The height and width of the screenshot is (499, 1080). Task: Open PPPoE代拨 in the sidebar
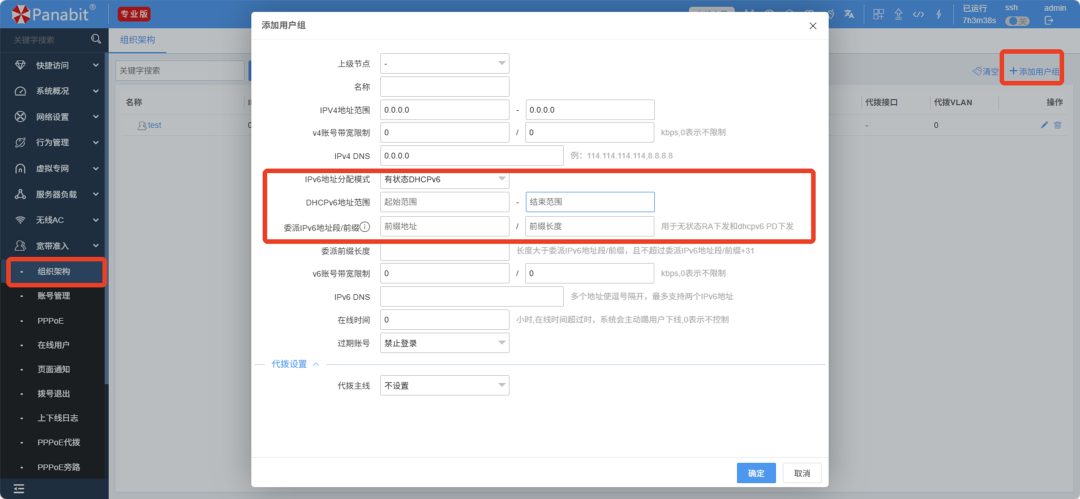pyautogui.click(x=59, y=442)
